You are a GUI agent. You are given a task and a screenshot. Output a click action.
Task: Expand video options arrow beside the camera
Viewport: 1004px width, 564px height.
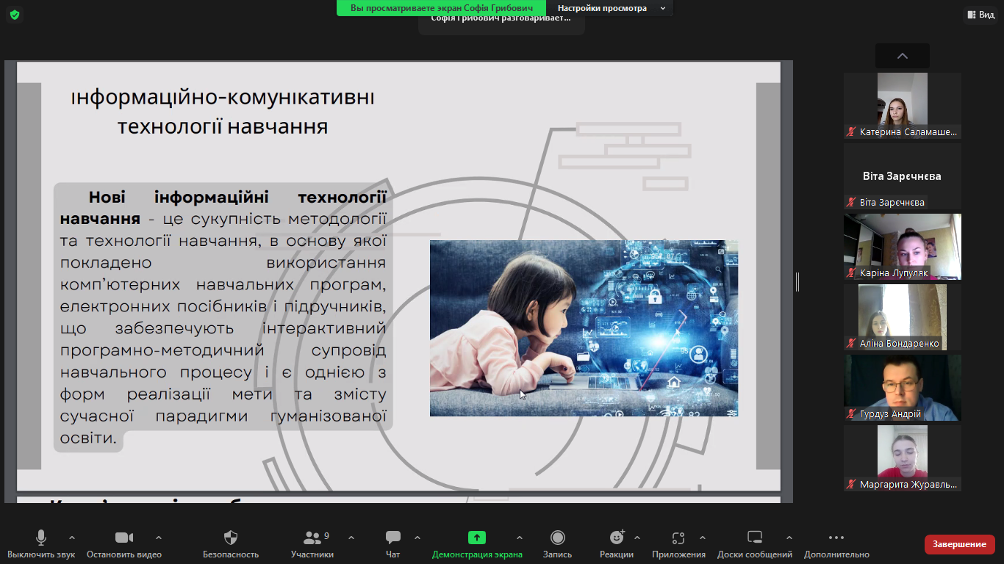tap(158, 538)
